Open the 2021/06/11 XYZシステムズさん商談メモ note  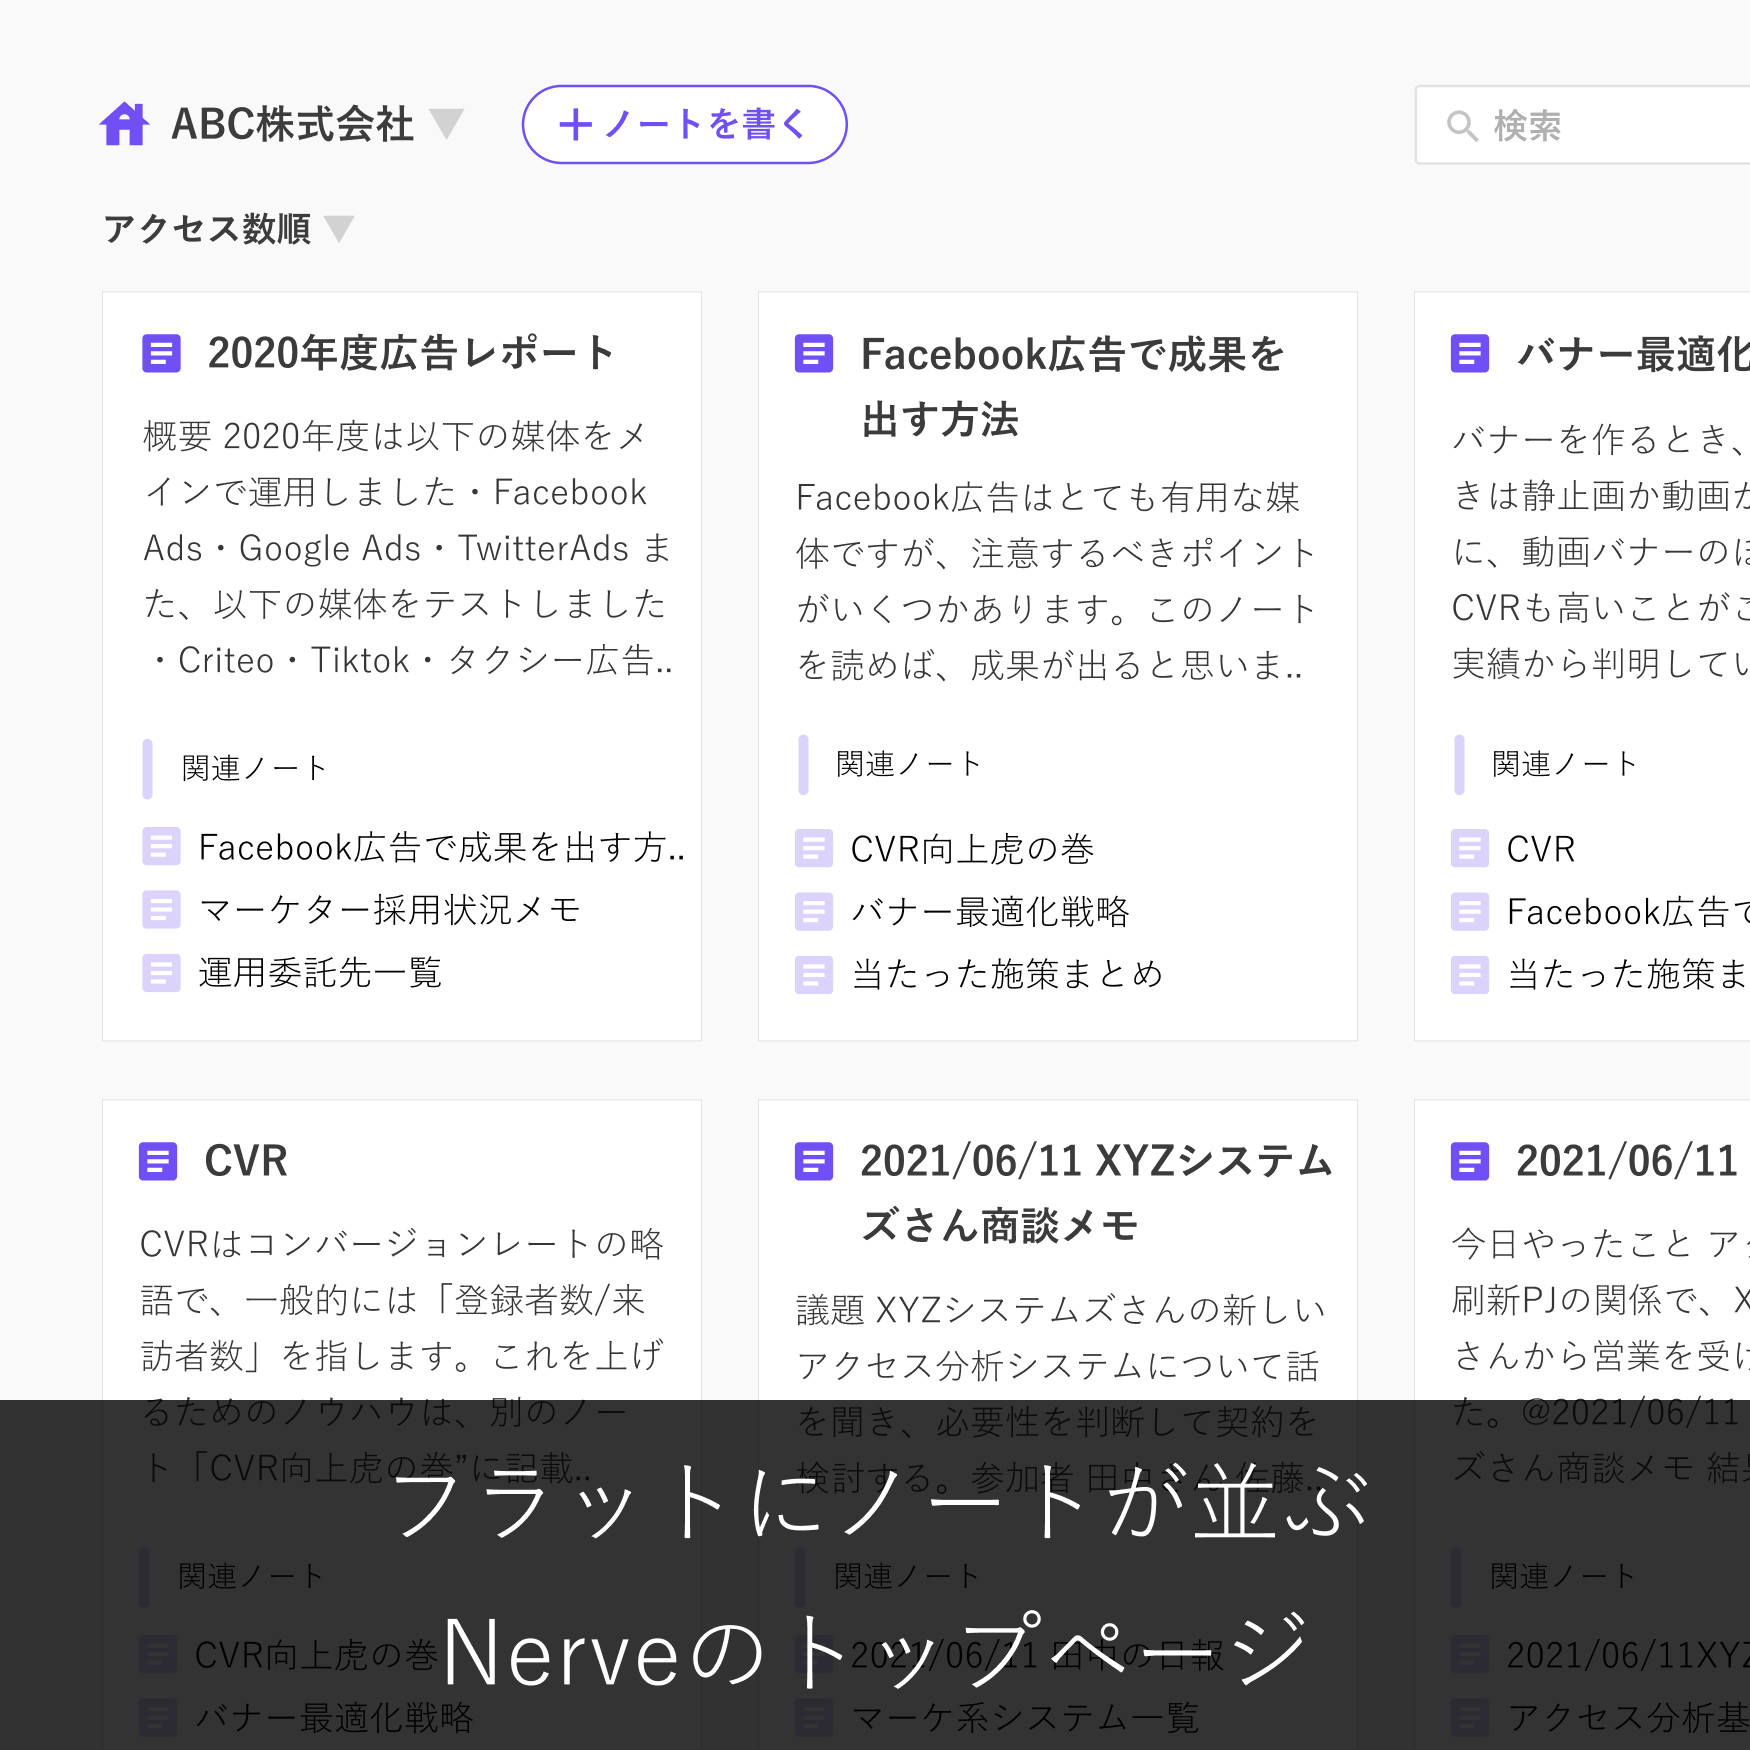[1090, 1190]
